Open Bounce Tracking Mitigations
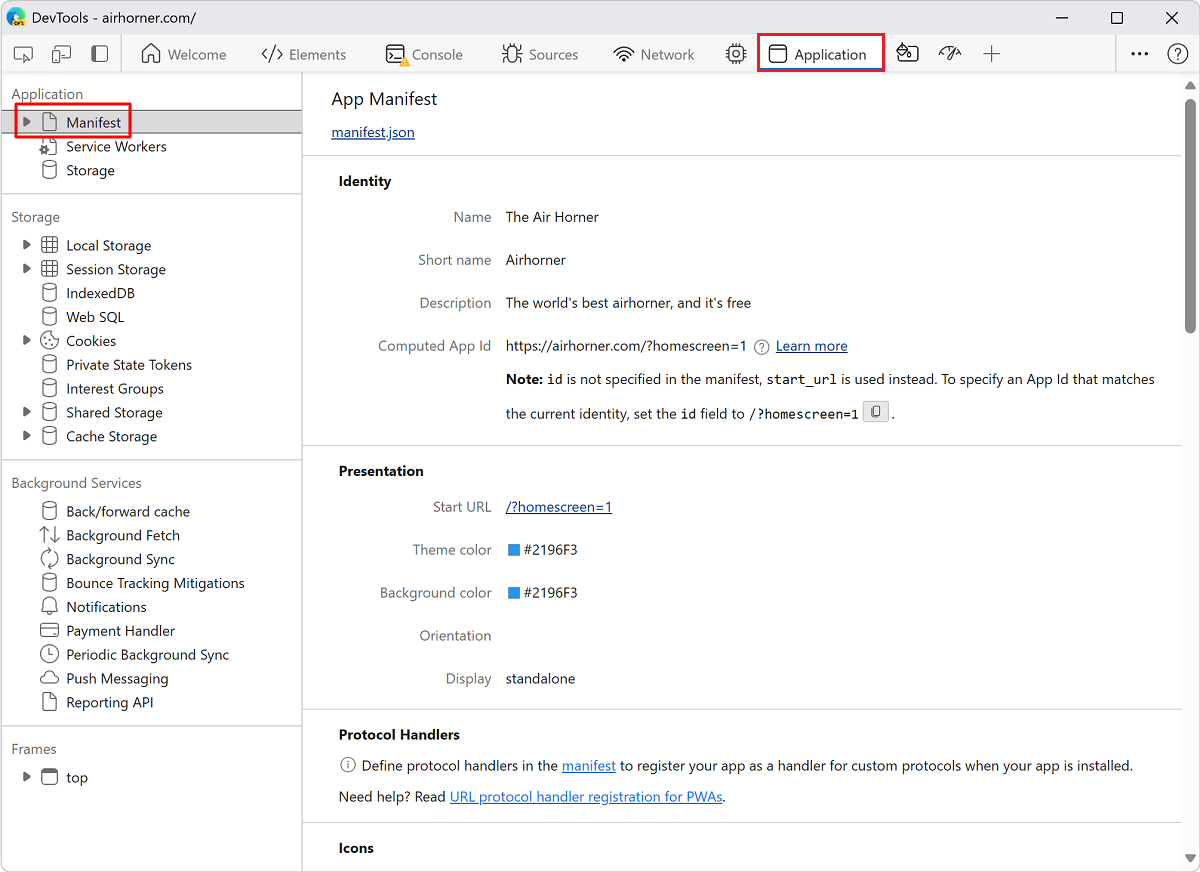The image size is (1200, 872). (155, 583)
